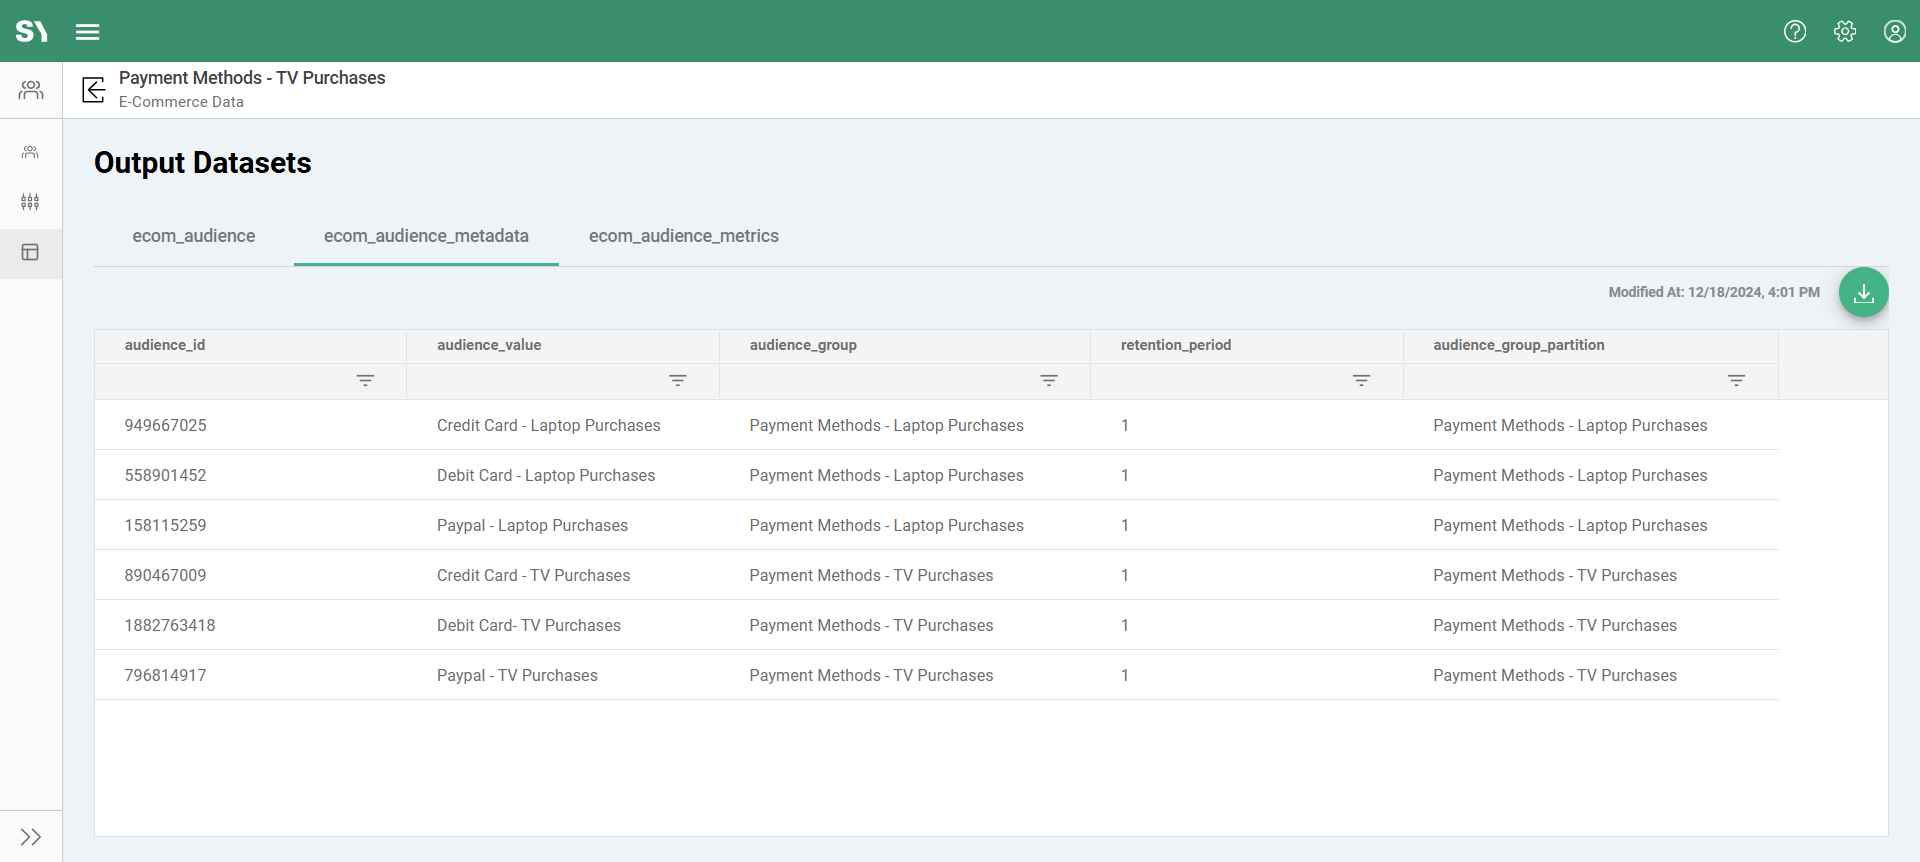This screenshot has height=862, width=1920.
Task: Open filter for audience_id column
Action: click(x=365, y=381)
